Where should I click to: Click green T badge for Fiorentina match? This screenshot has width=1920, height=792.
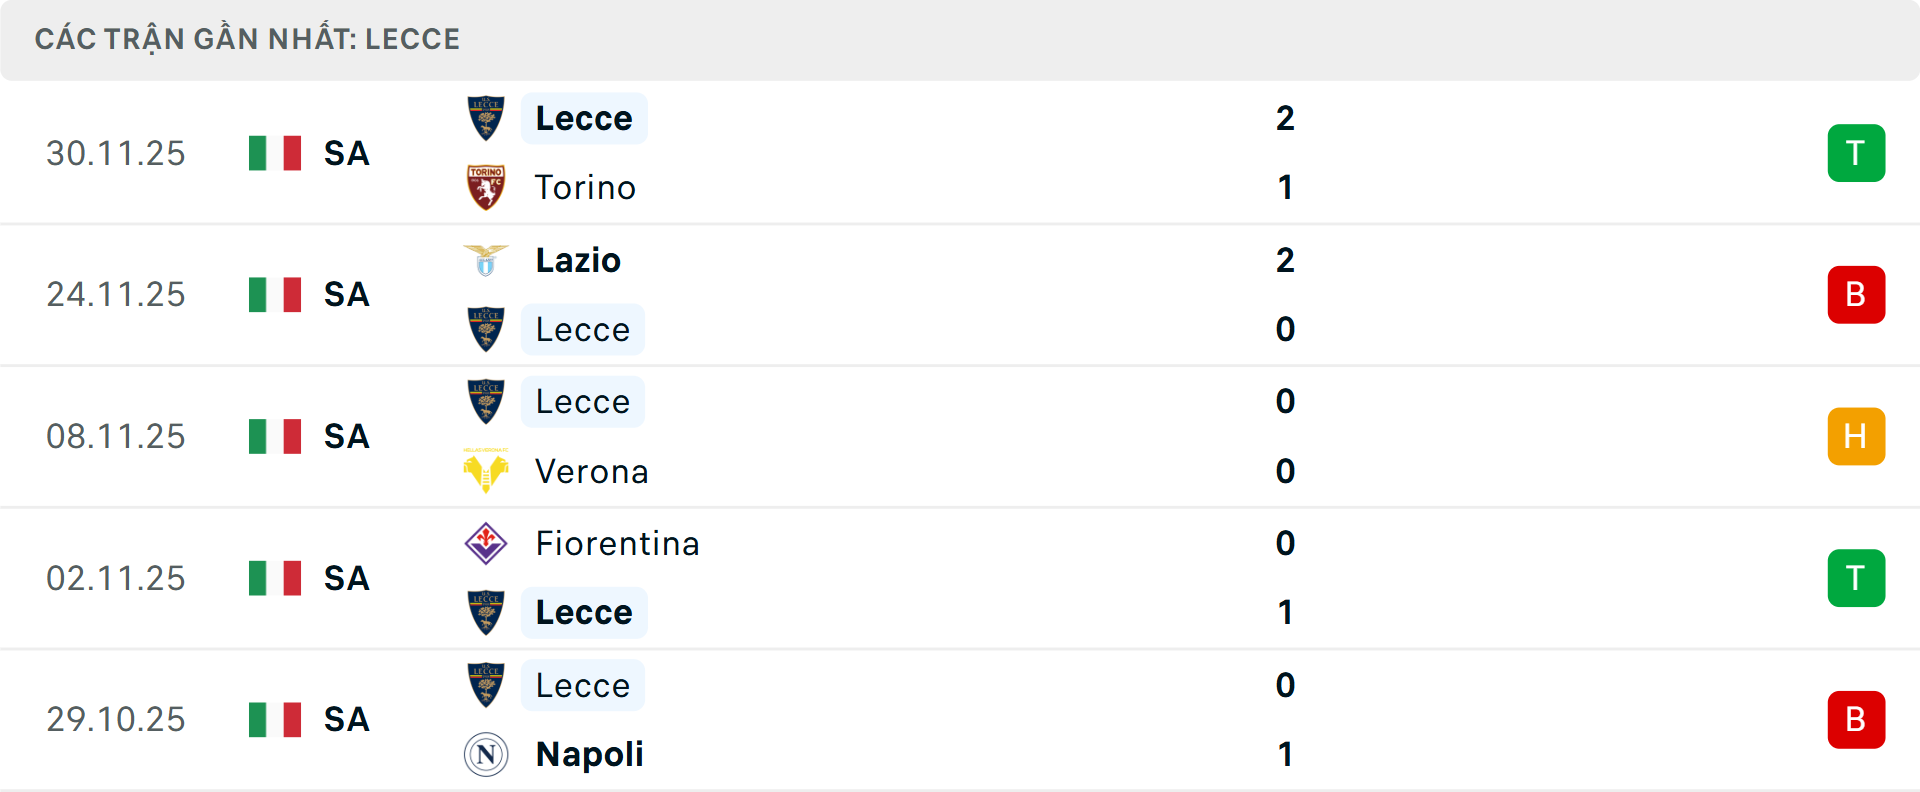(x=1856, y=578)
